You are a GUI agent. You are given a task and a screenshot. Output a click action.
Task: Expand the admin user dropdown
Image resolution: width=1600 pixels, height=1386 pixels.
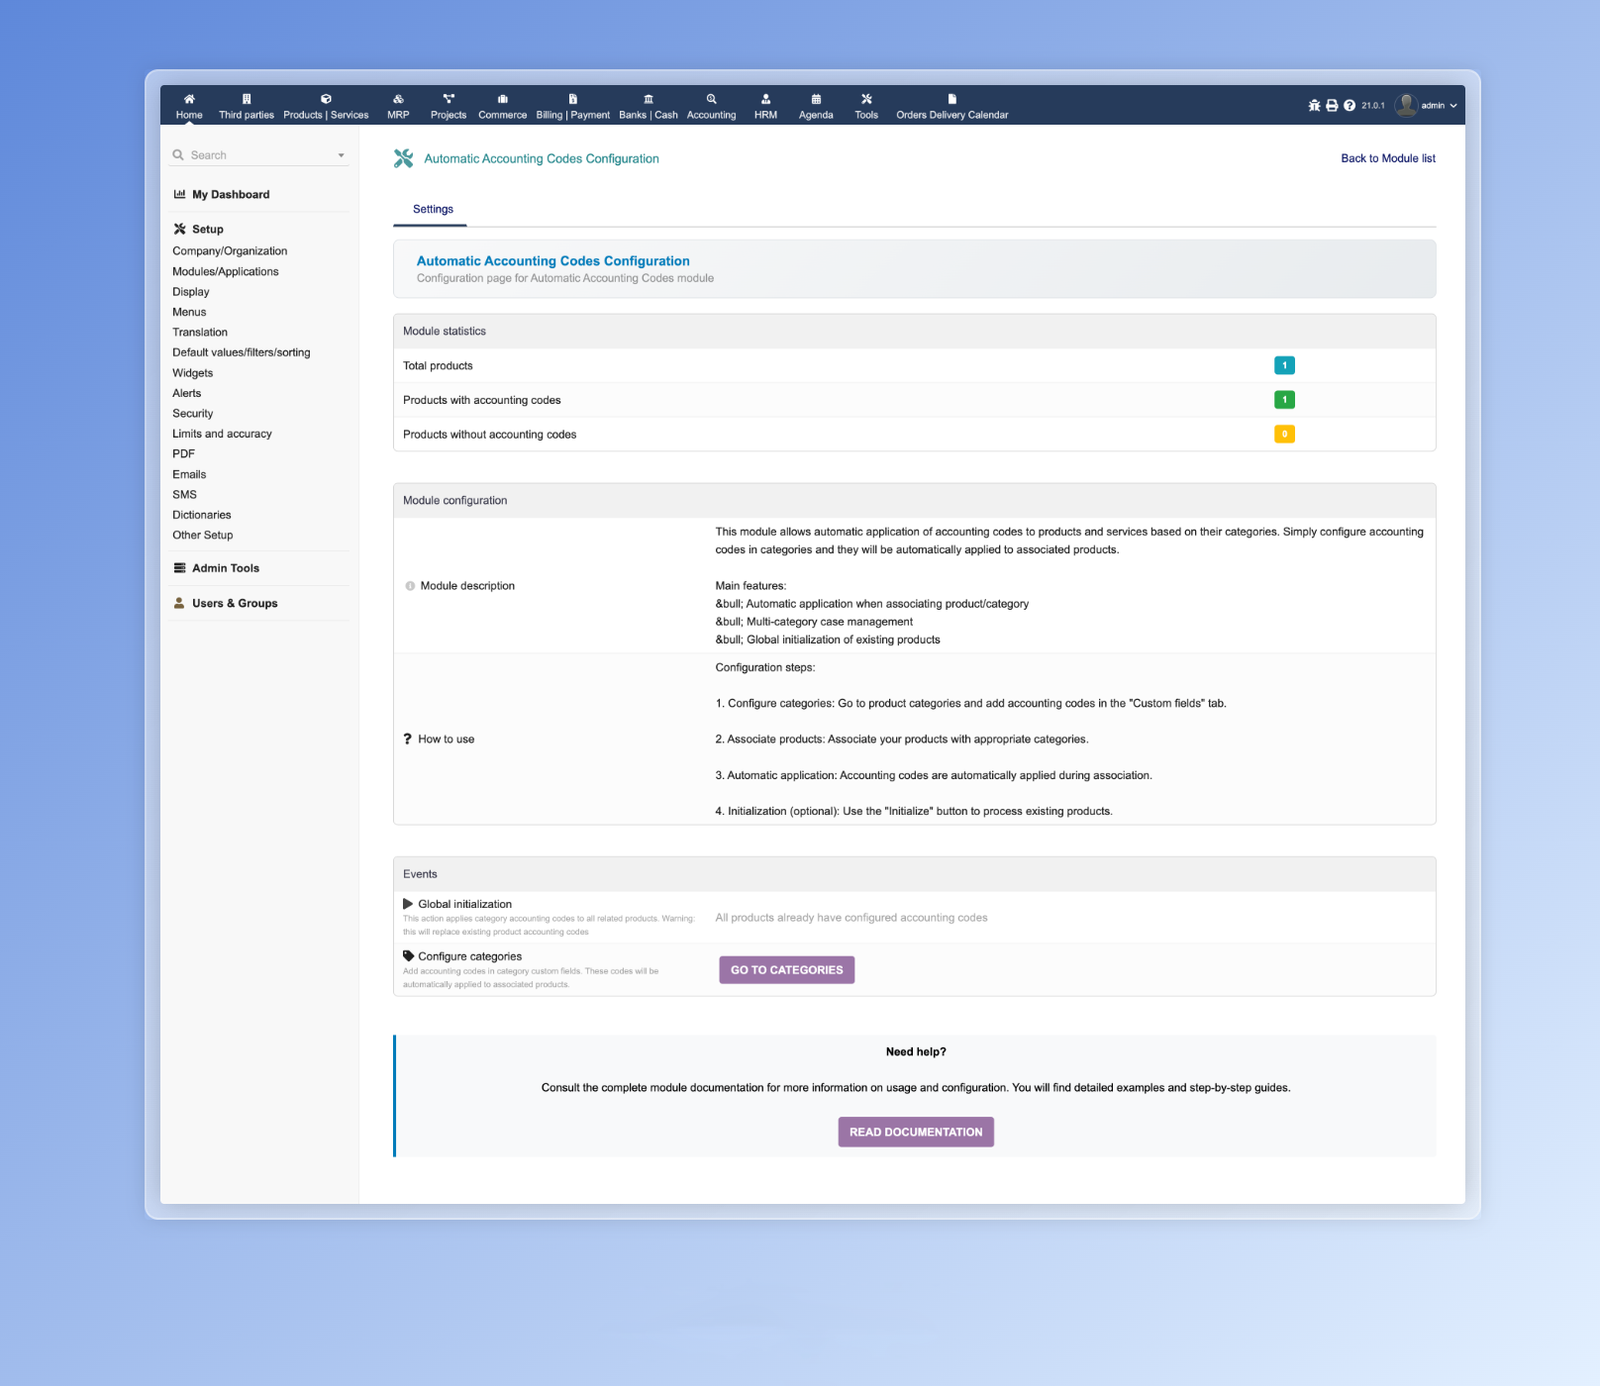pyautogui.click(x=1453, y=105)
